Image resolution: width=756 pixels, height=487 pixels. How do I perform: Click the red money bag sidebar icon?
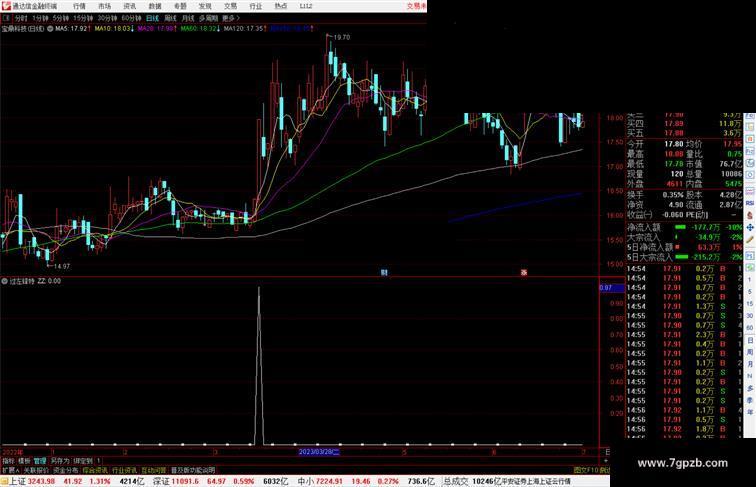coord(750,216)
